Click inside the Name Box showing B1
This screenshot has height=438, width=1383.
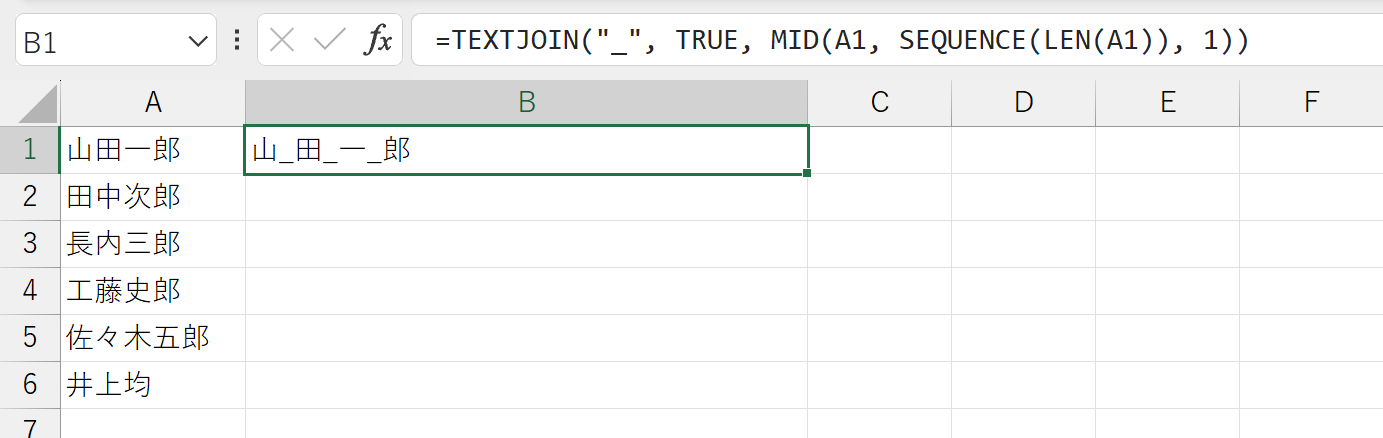click(x=100, y=41)
